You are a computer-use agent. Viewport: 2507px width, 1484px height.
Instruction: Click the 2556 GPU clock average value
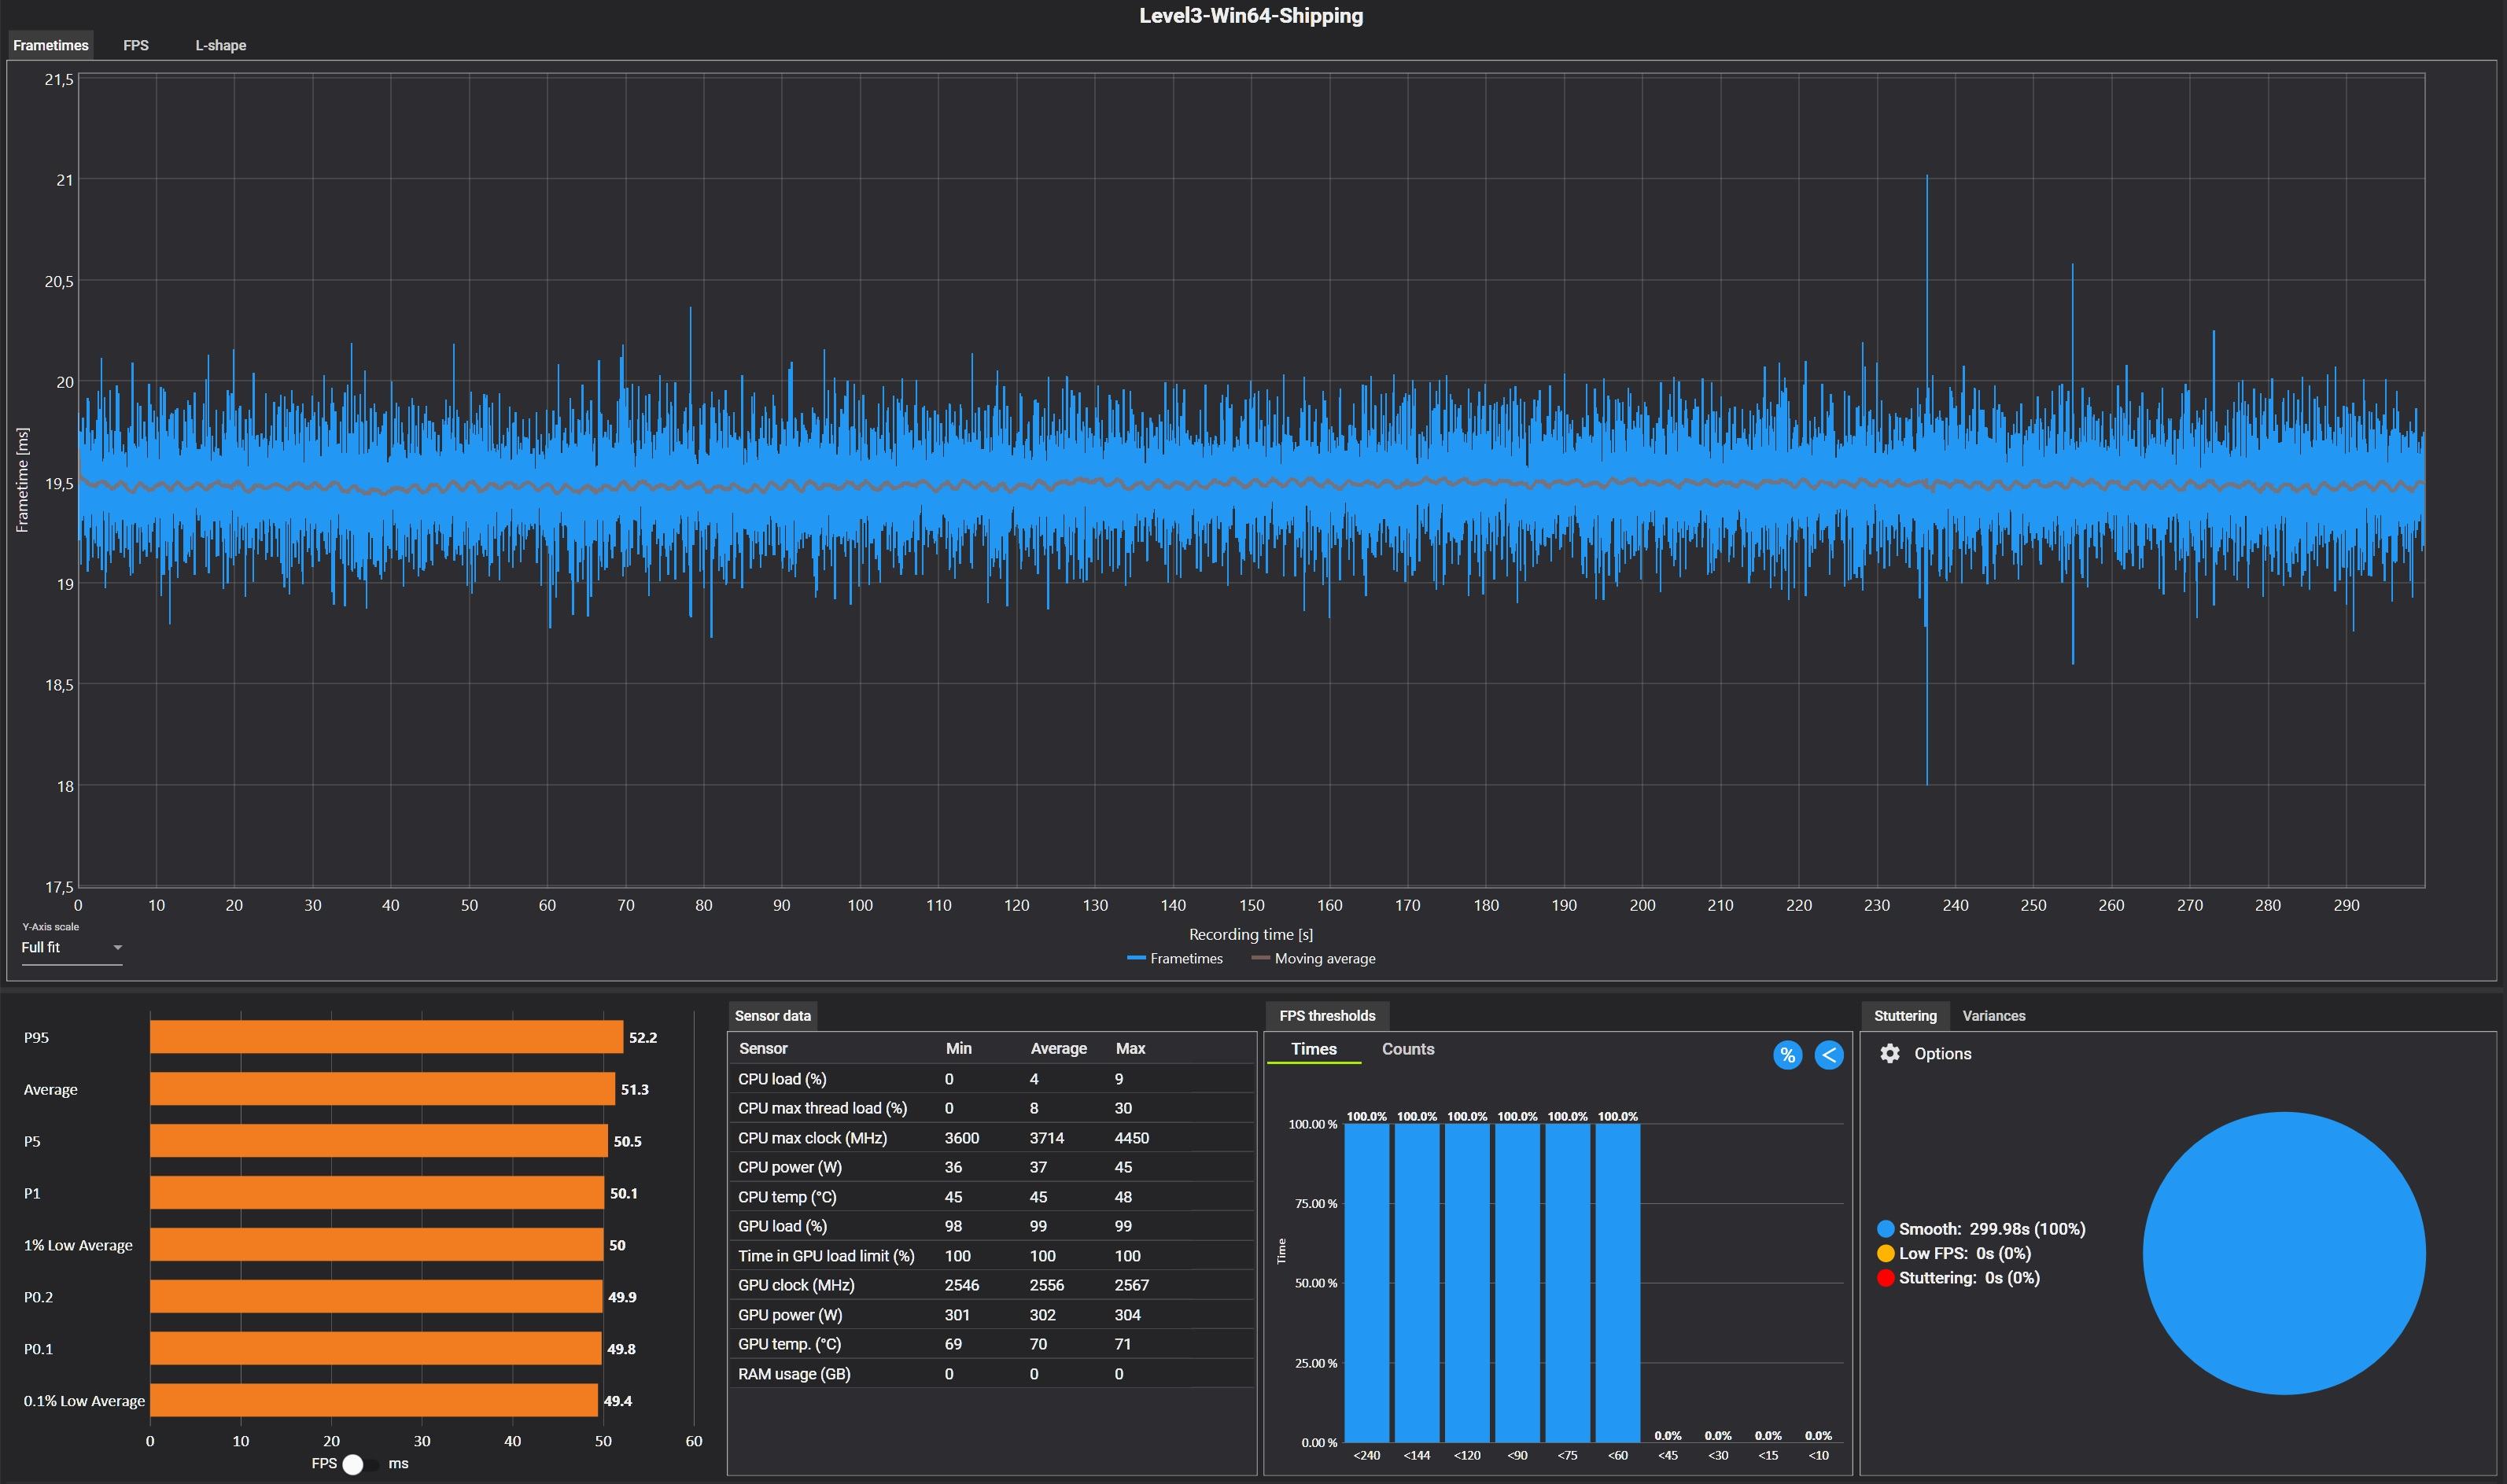[x=1047, y=1286]
